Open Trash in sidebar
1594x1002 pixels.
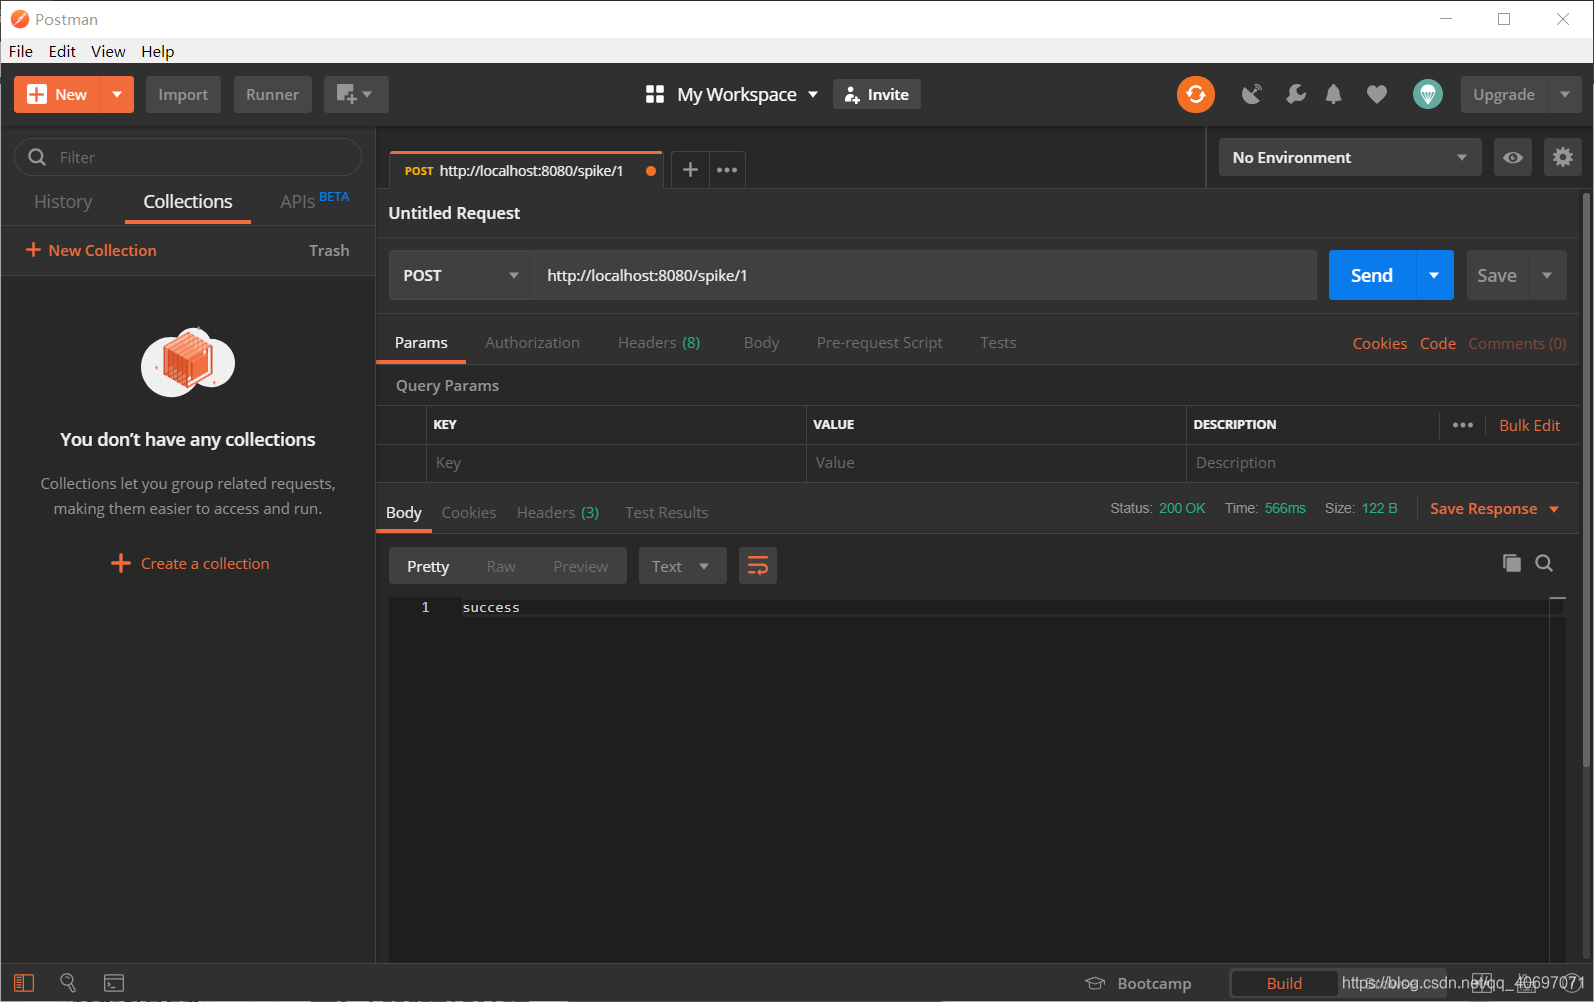click(x=329, y=250)
